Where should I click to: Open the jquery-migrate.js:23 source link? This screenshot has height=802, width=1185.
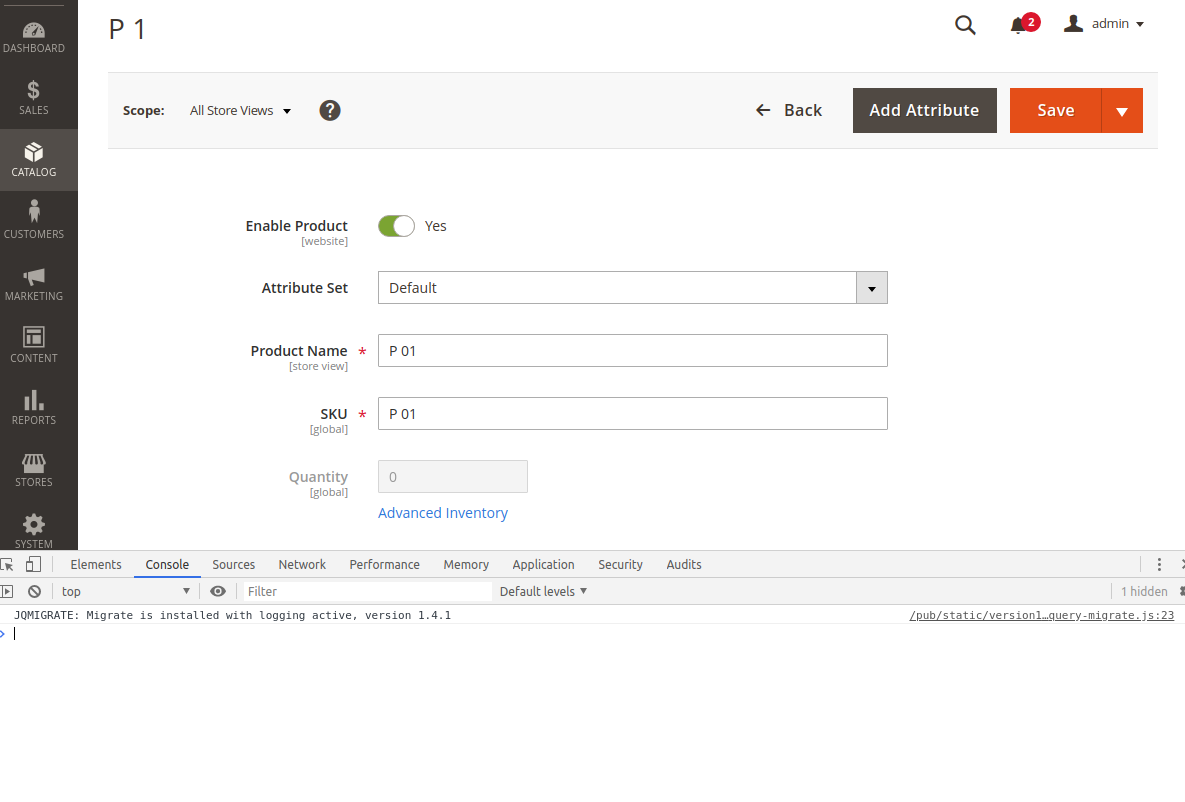pos(1041,615)
